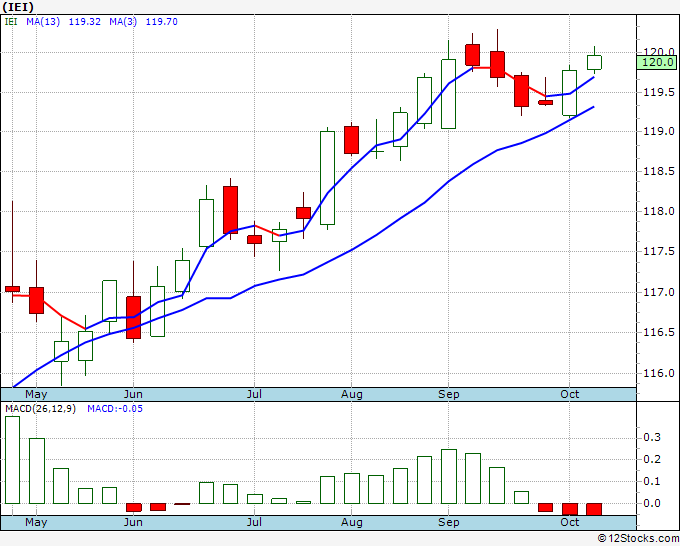The width and height of the screenshot is (680, 546).
Task: Click the 0.3 MACD axis label
Action: coord(652,437)
